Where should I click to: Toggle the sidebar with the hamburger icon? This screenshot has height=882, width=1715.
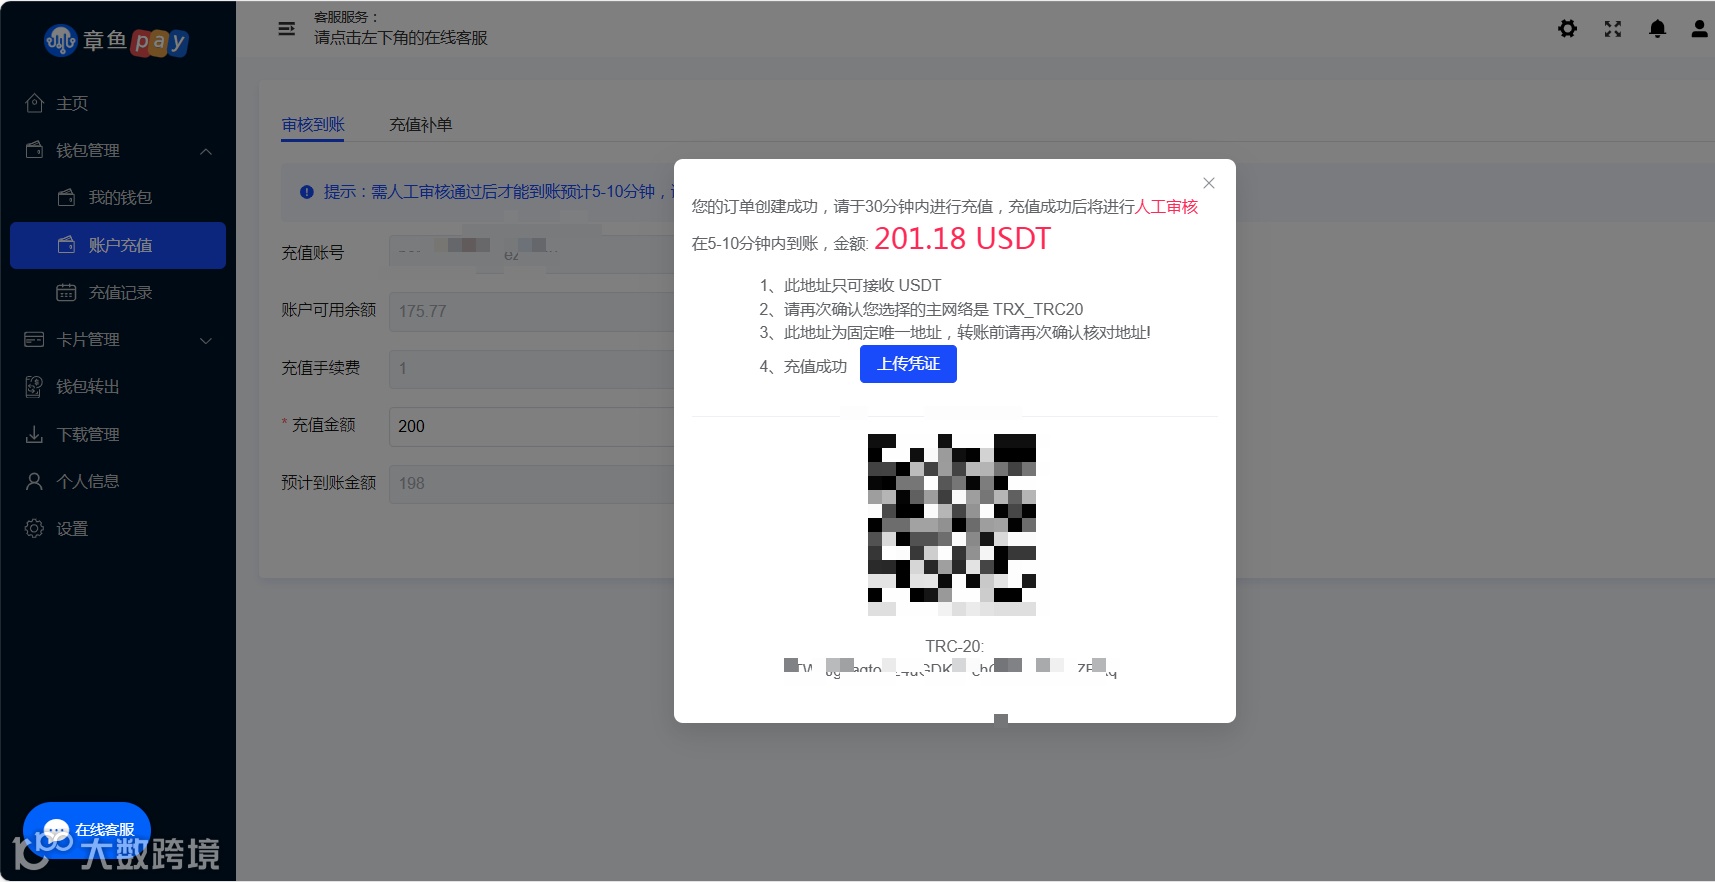(x=286, y=29)
